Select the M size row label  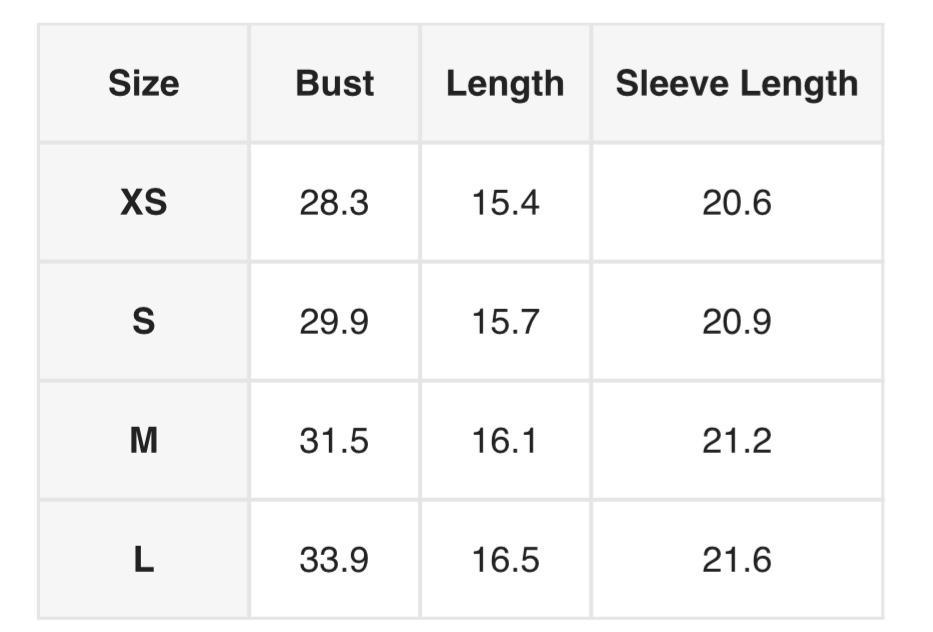click(144, 441)
